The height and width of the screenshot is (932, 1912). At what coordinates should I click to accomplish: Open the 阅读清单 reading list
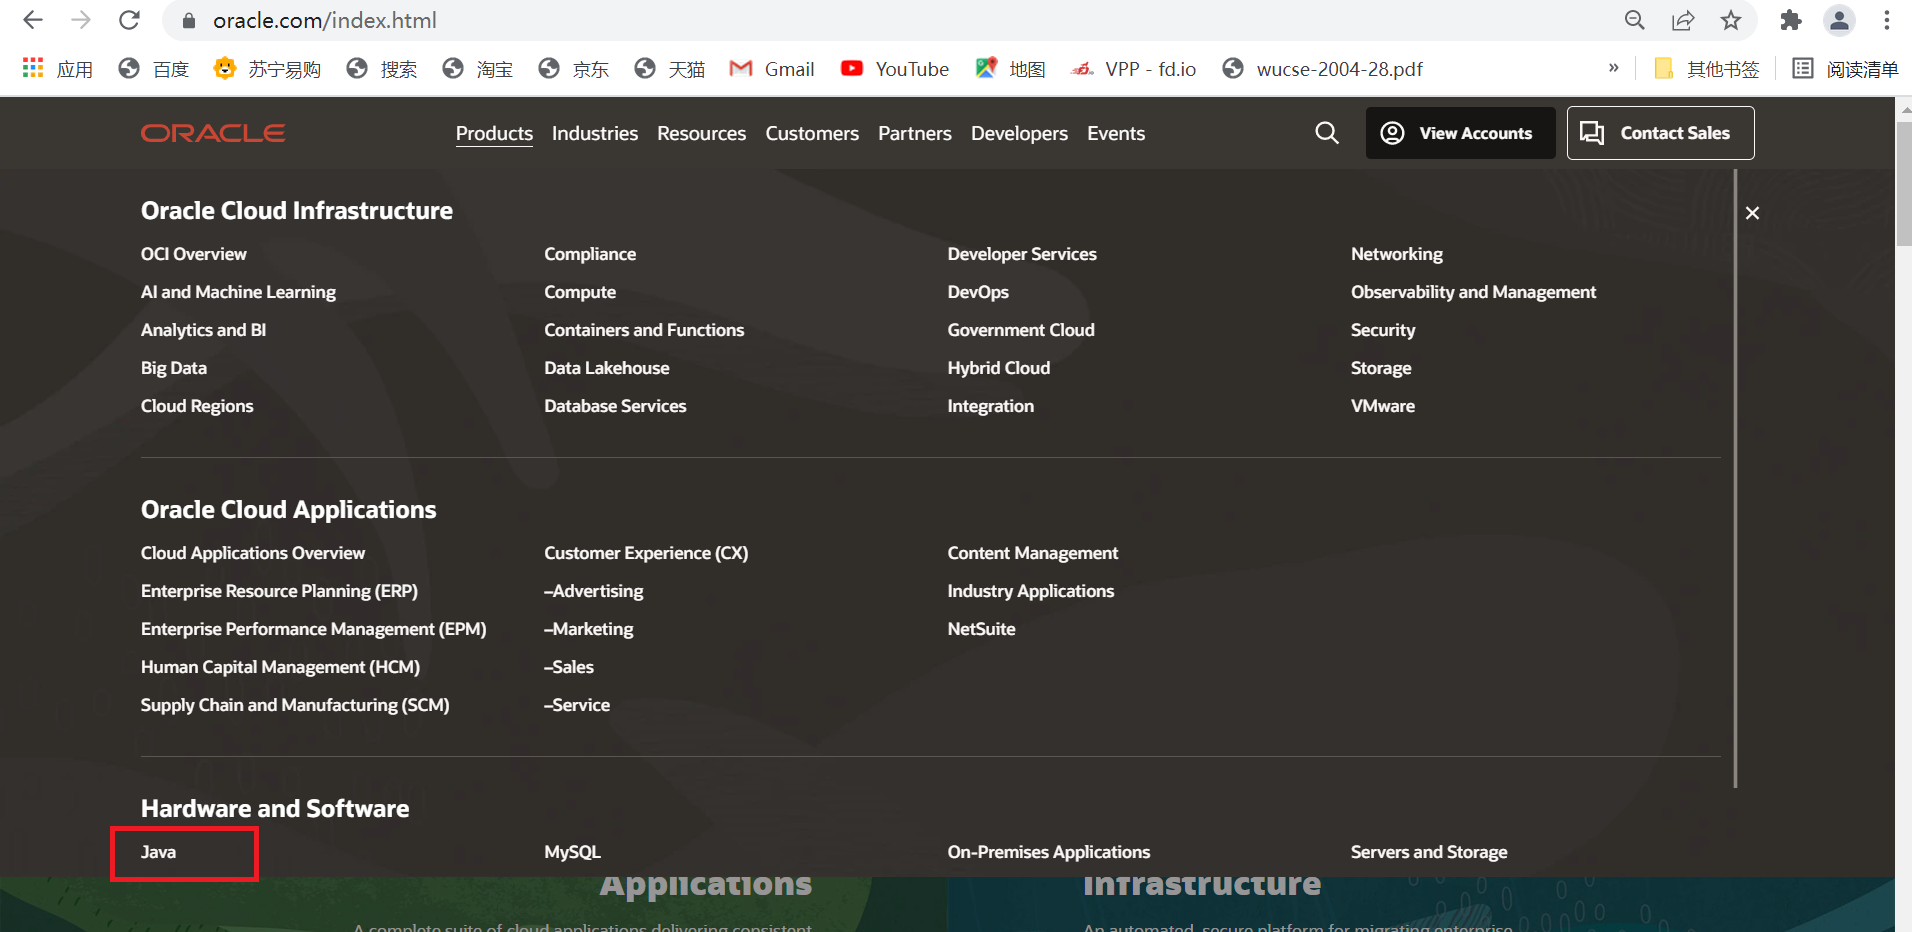1845,69
